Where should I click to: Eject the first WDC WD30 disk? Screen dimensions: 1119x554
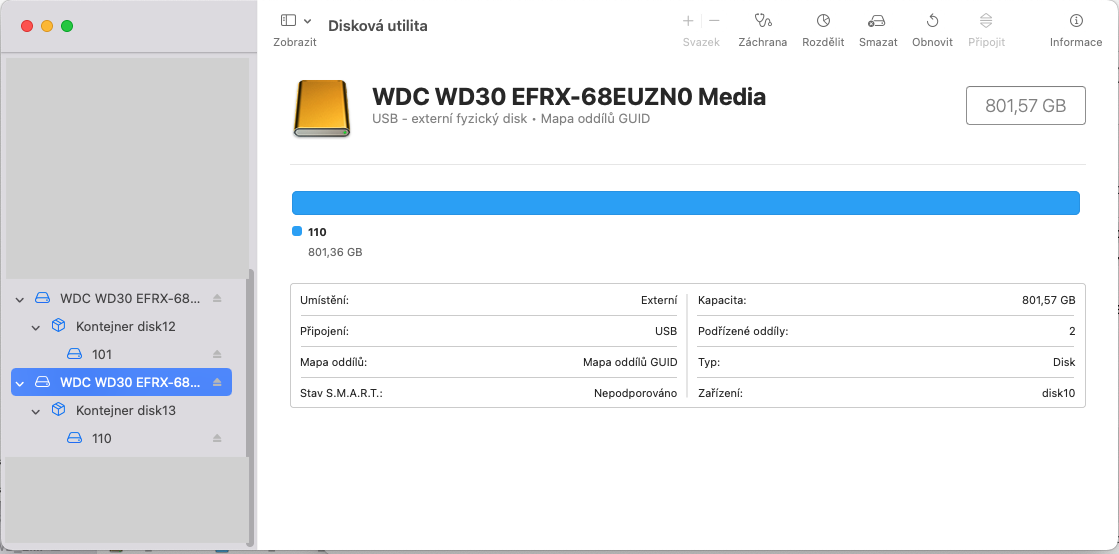point(217,298)
